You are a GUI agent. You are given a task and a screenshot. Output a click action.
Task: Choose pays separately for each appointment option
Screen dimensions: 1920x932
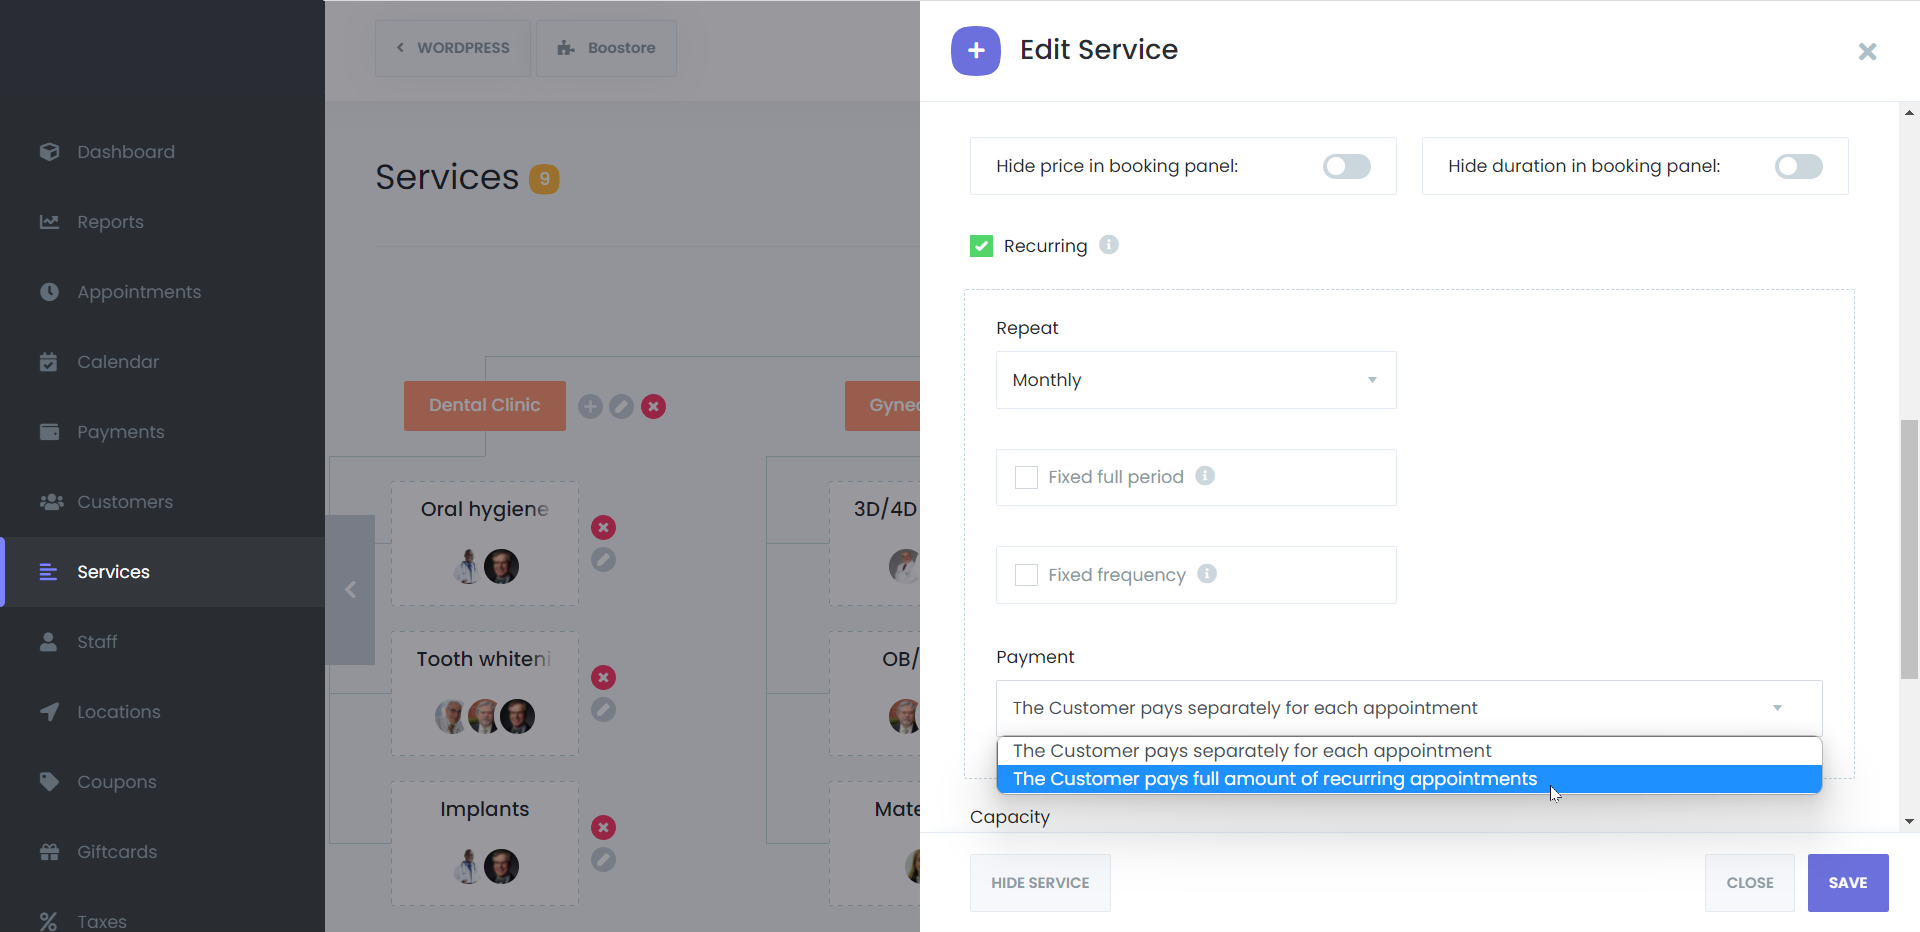click(1251, 751)
